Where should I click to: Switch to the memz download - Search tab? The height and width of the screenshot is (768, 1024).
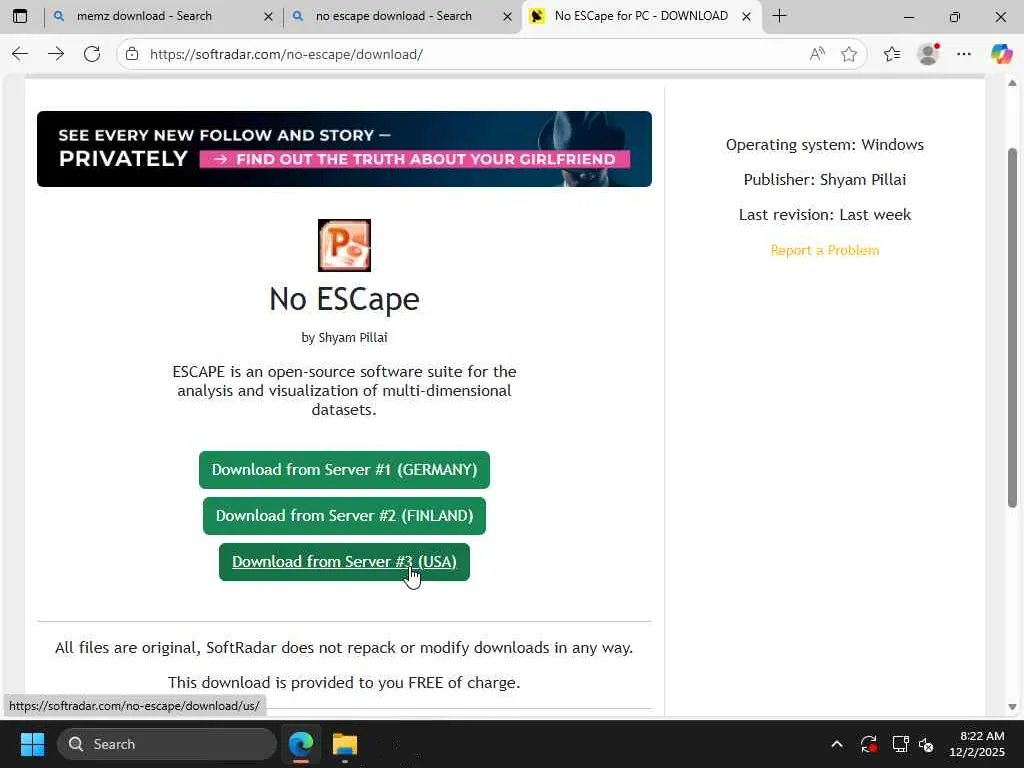click(163, 16)
